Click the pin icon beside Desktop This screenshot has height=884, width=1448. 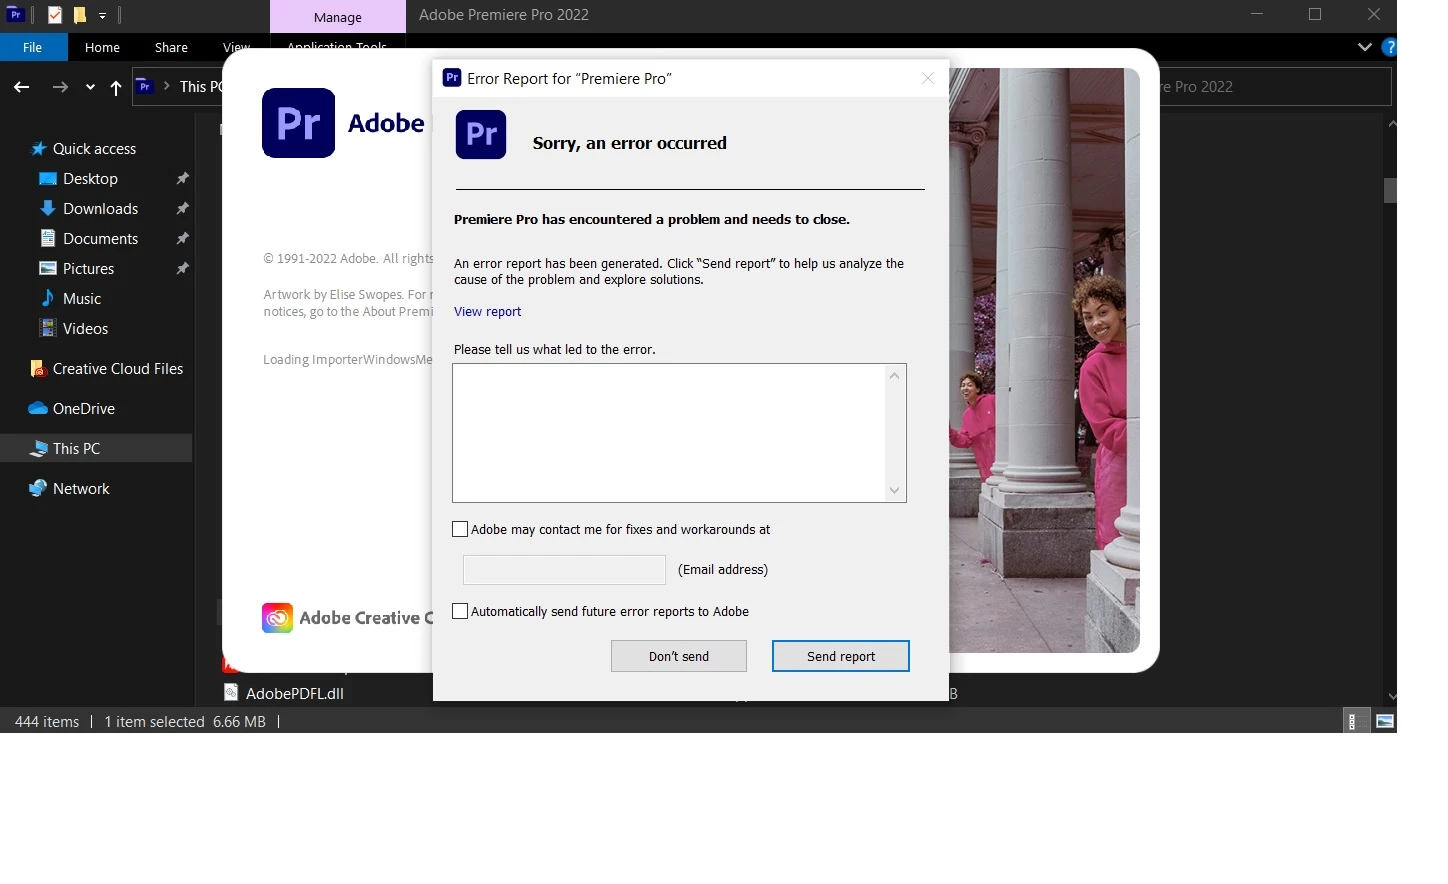182,178
